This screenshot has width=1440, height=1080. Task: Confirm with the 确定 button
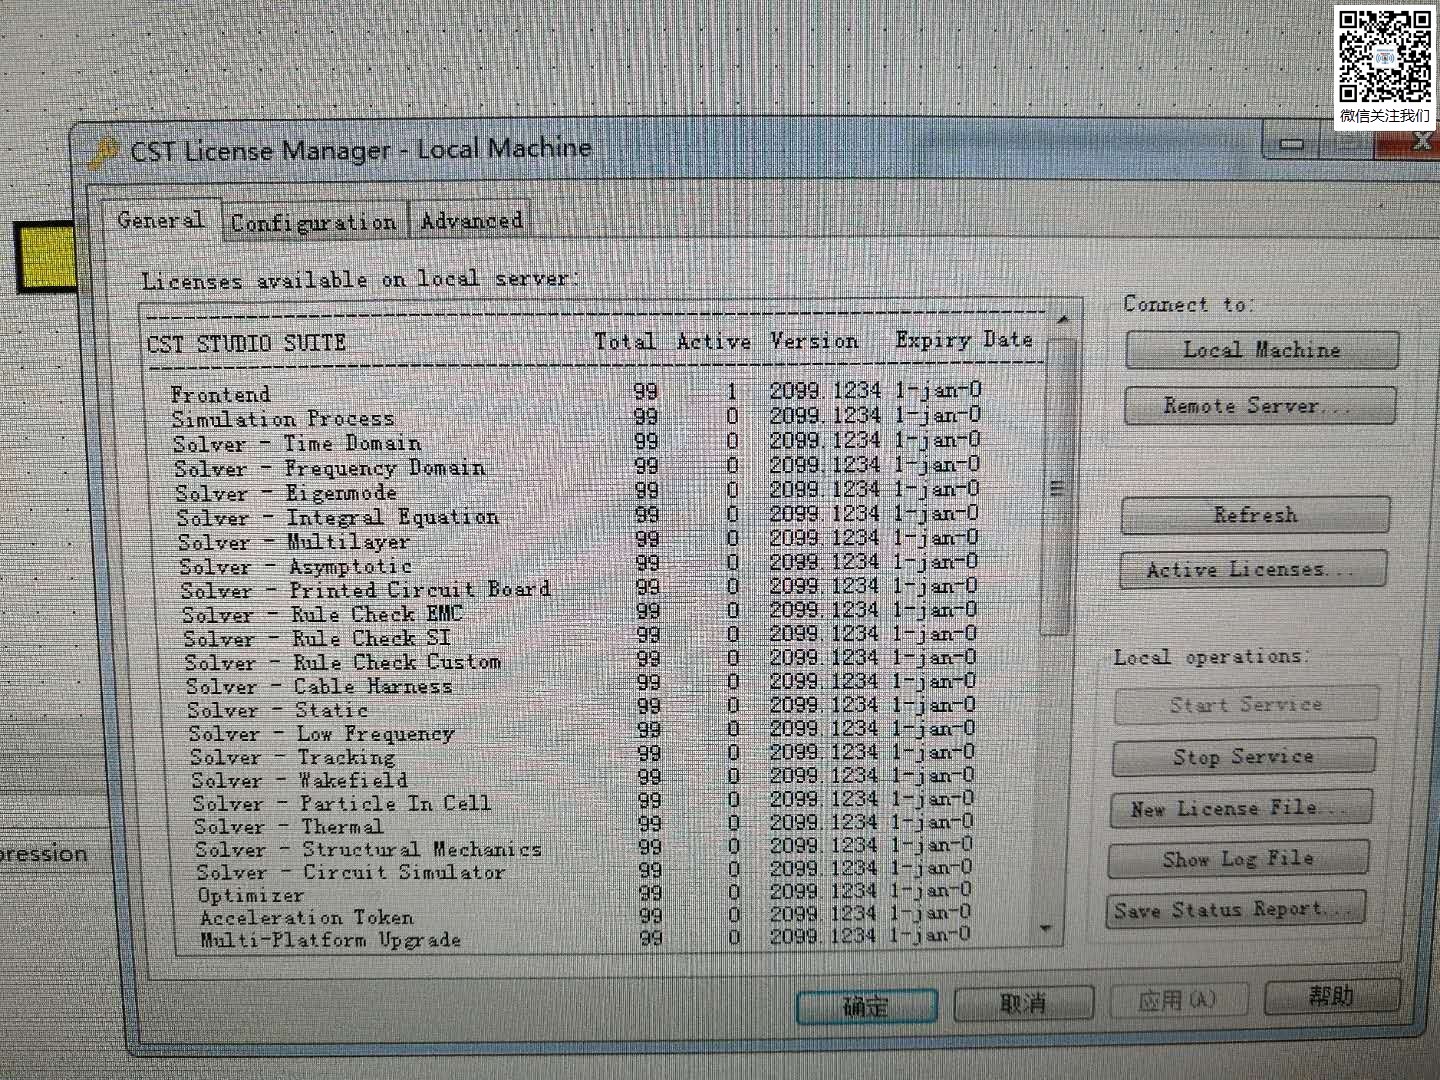(x=866, y=1006)
